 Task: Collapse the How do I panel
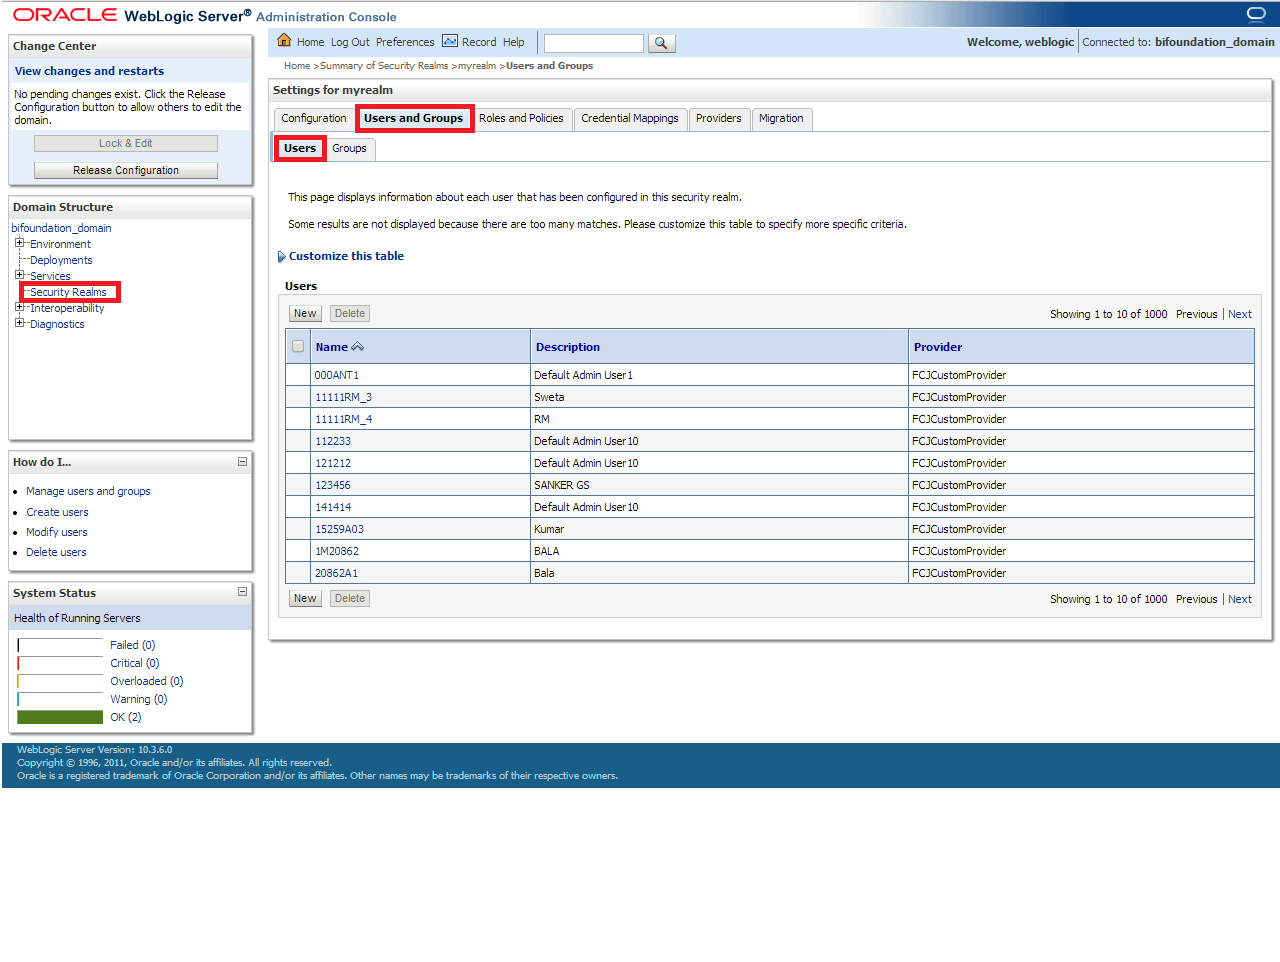(242, 462)
